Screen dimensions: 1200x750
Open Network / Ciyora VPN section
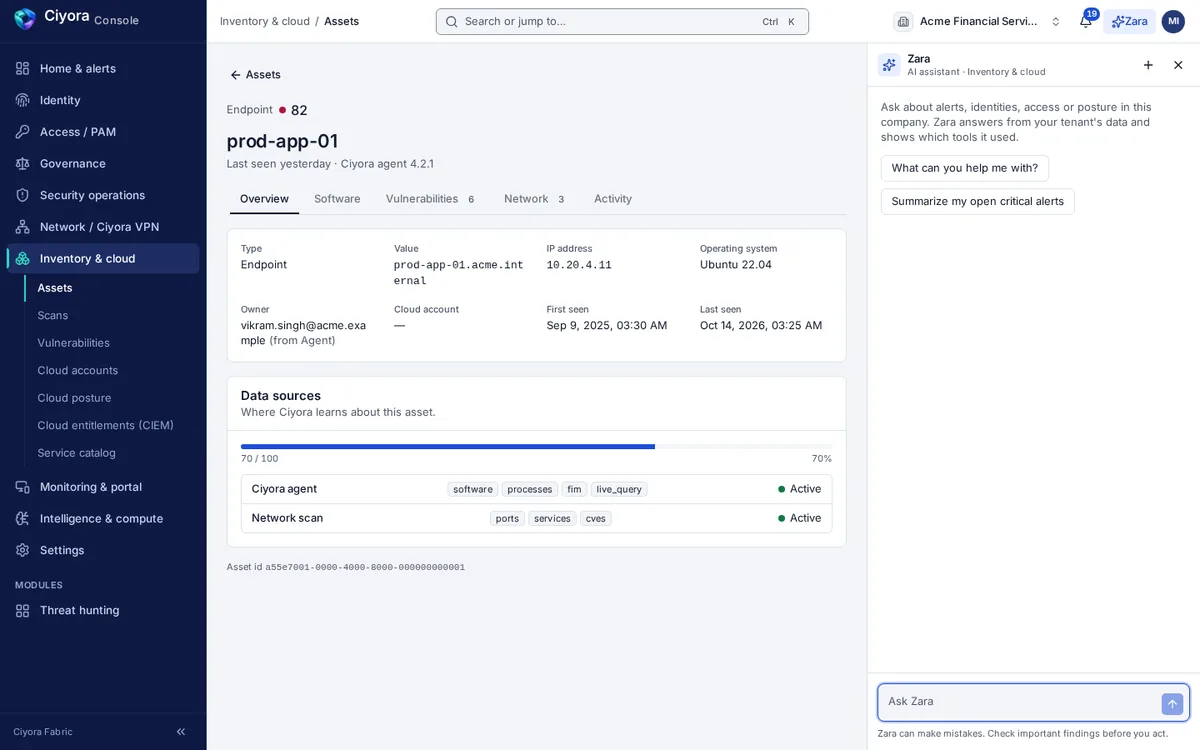[103, 227]
